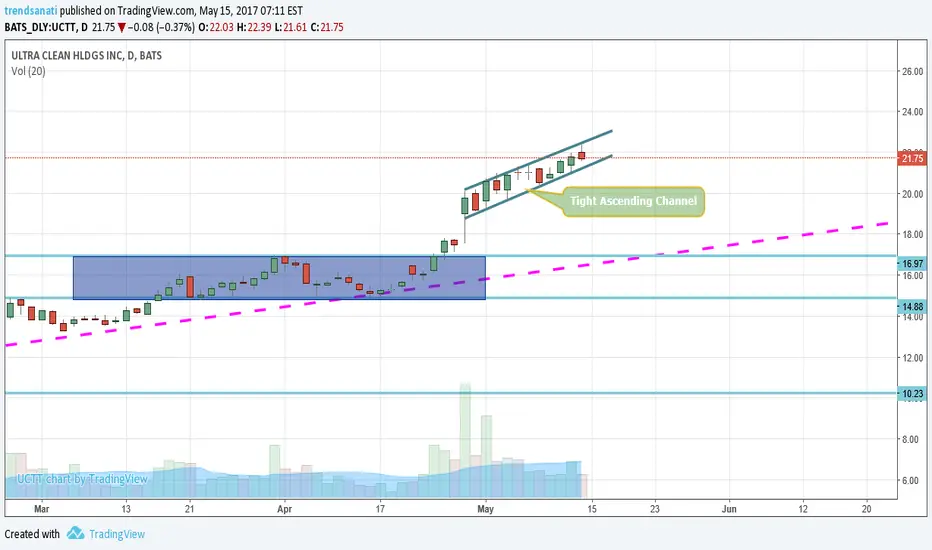Click the Apr date axis label
The image size is (932, 550).
click(x=285, y=509)
